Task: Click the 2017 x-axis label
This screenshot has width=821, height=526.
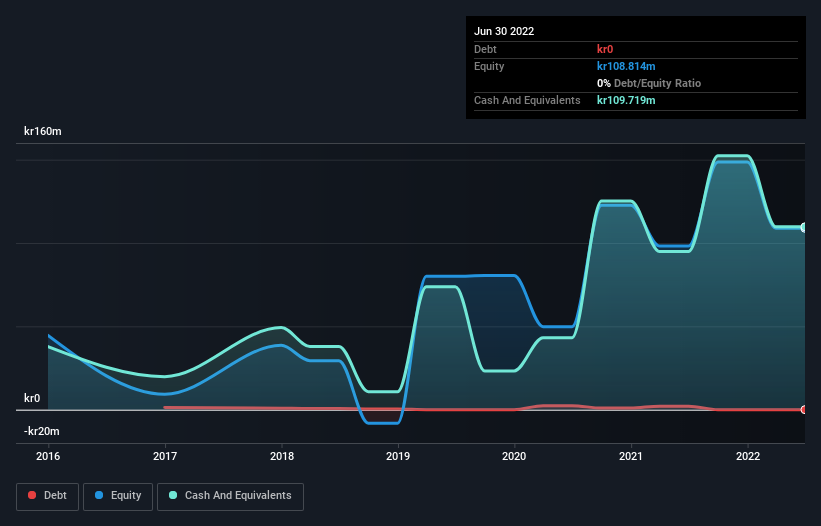Action: coord(165,456)
